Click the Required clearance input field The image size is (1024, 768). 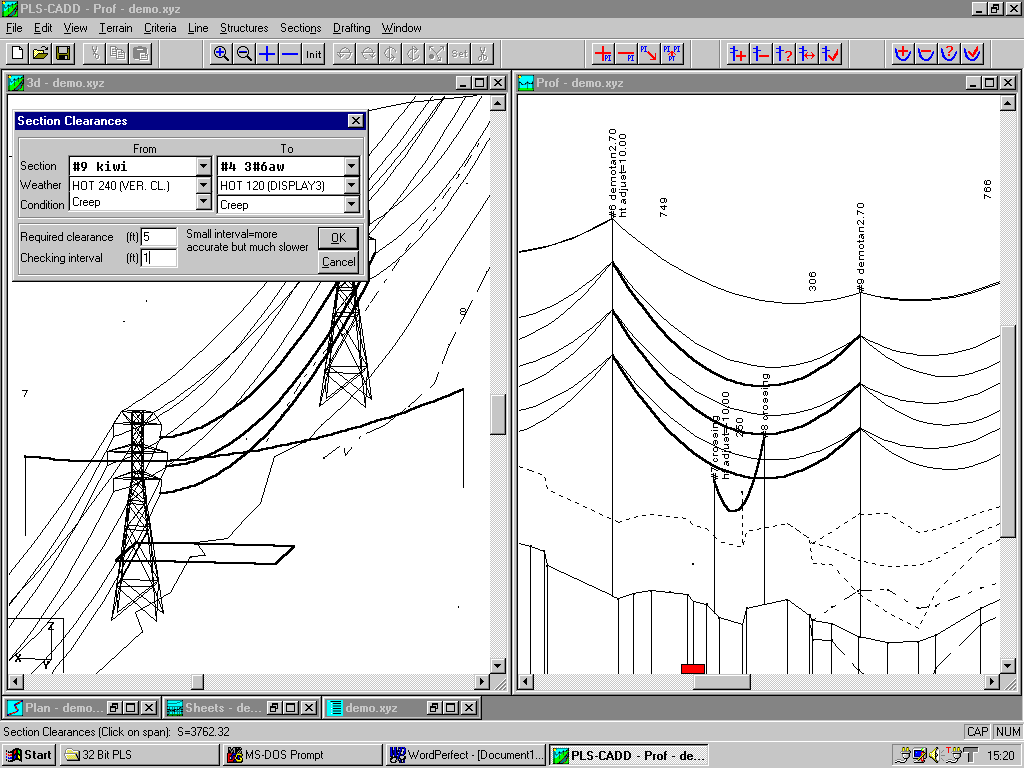[159, 236]
